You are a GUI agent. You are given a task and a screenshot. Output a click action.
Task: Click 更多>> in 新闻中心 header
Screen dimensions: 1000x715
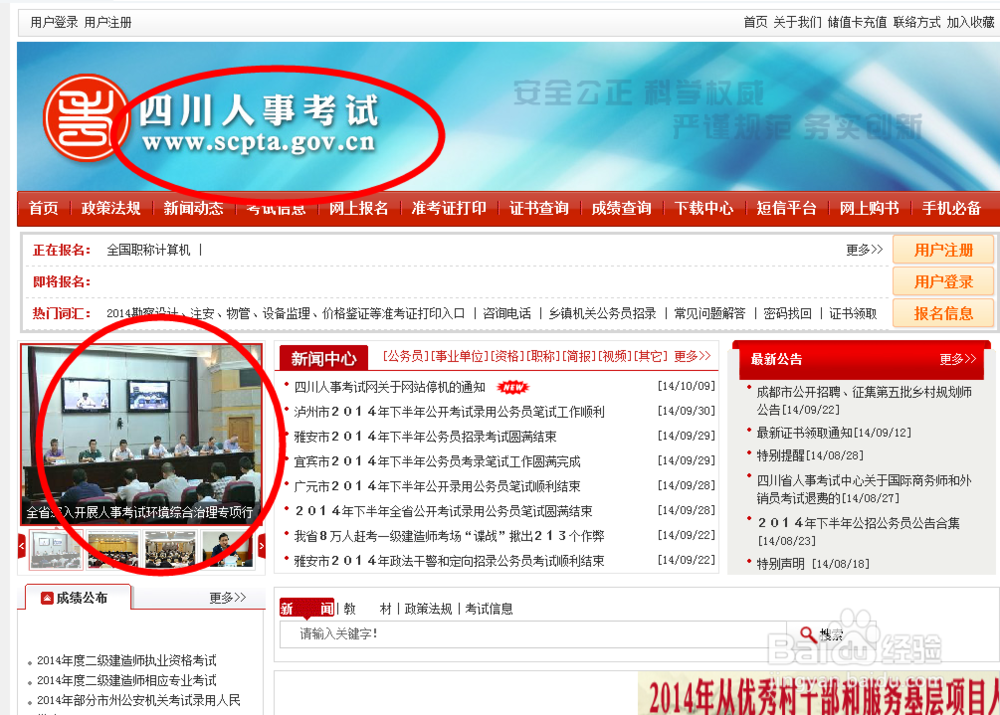pyautogui.click(x=692, y=356)
